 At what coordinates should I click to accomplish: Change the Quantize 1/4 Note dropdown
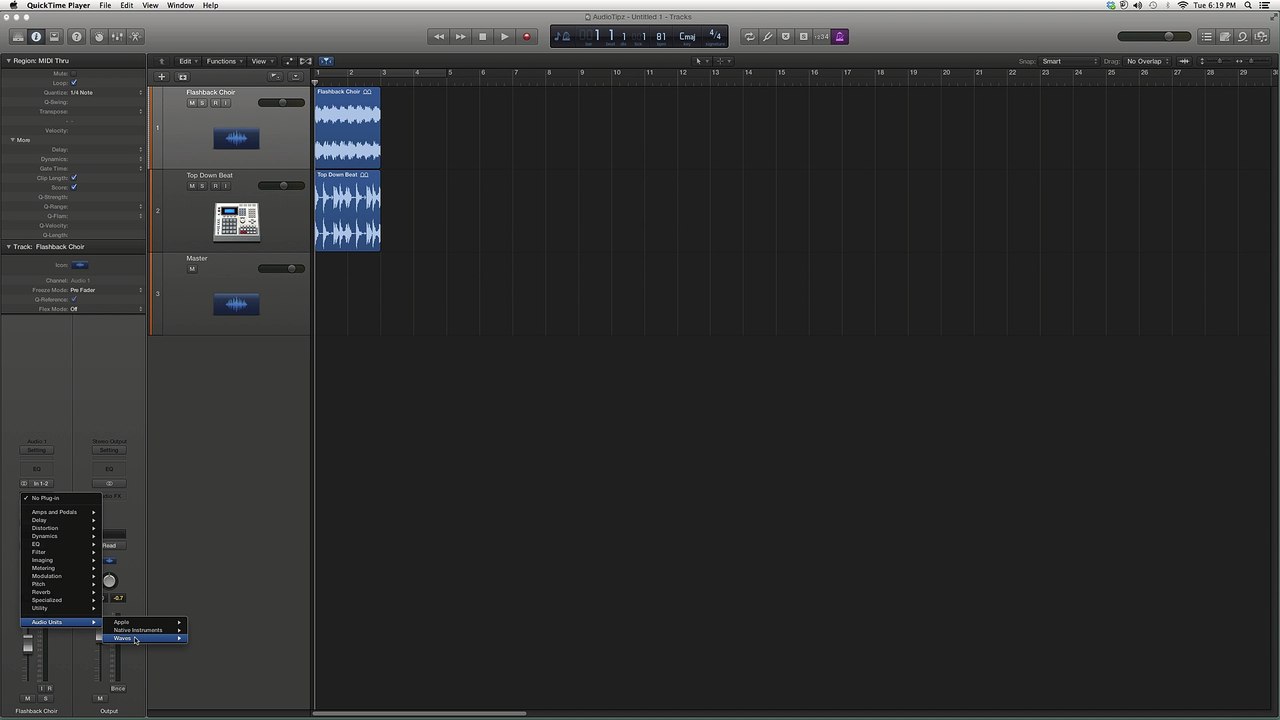[x=106, y=92]
